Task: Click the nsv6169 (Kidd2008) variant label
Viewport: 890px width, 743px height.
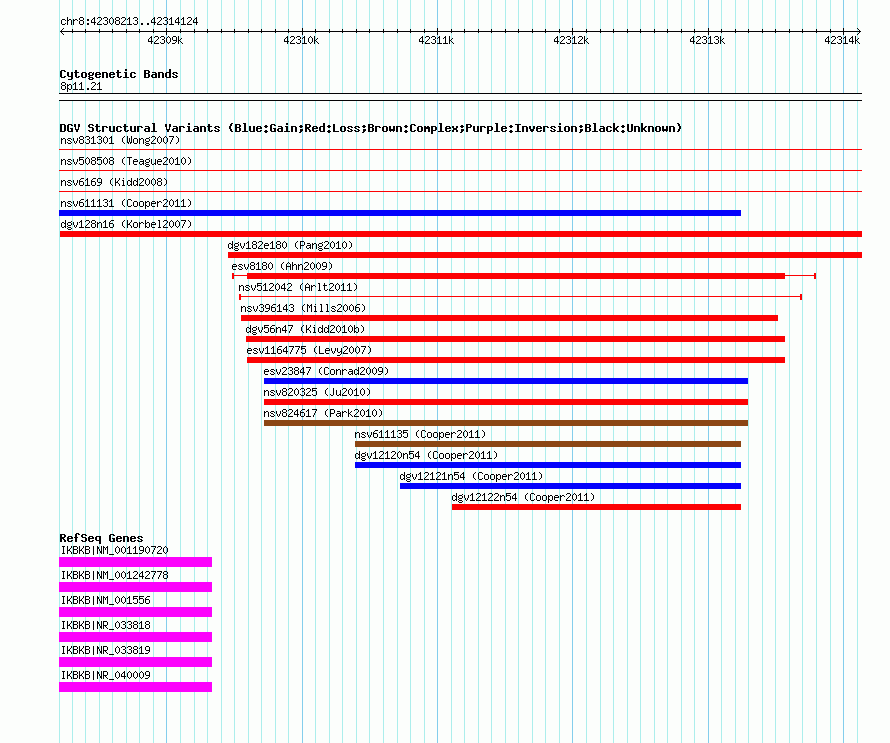Action: [x=114, y=182]
